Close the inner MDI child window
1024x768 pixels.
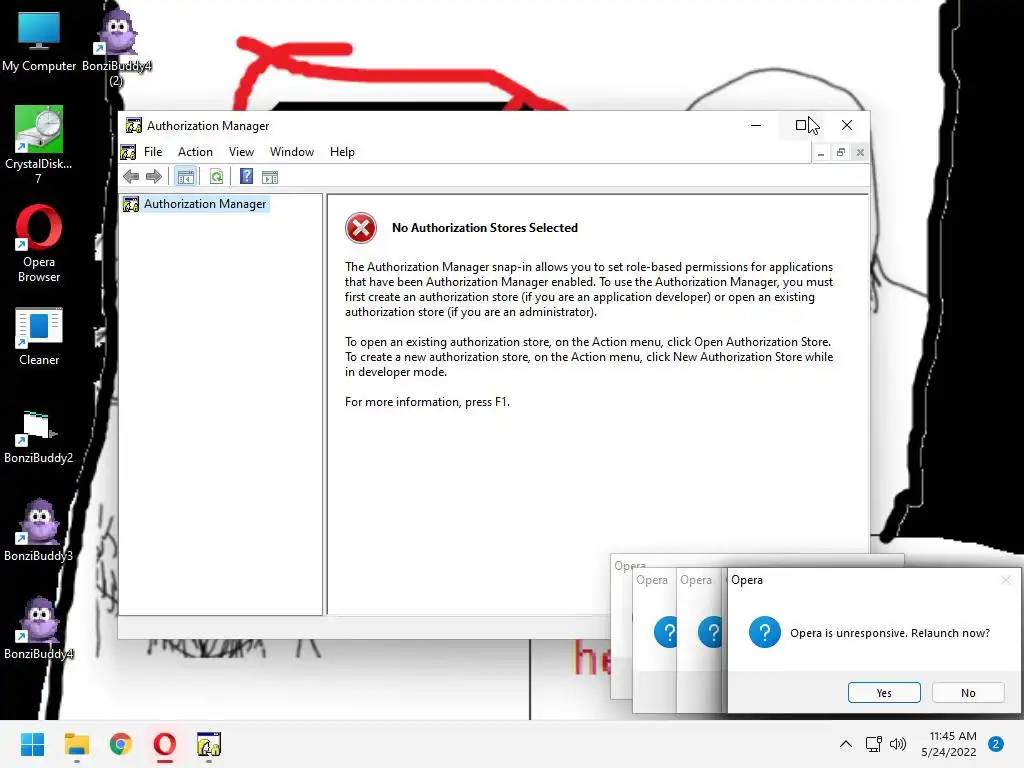click(x=860, y=153)
